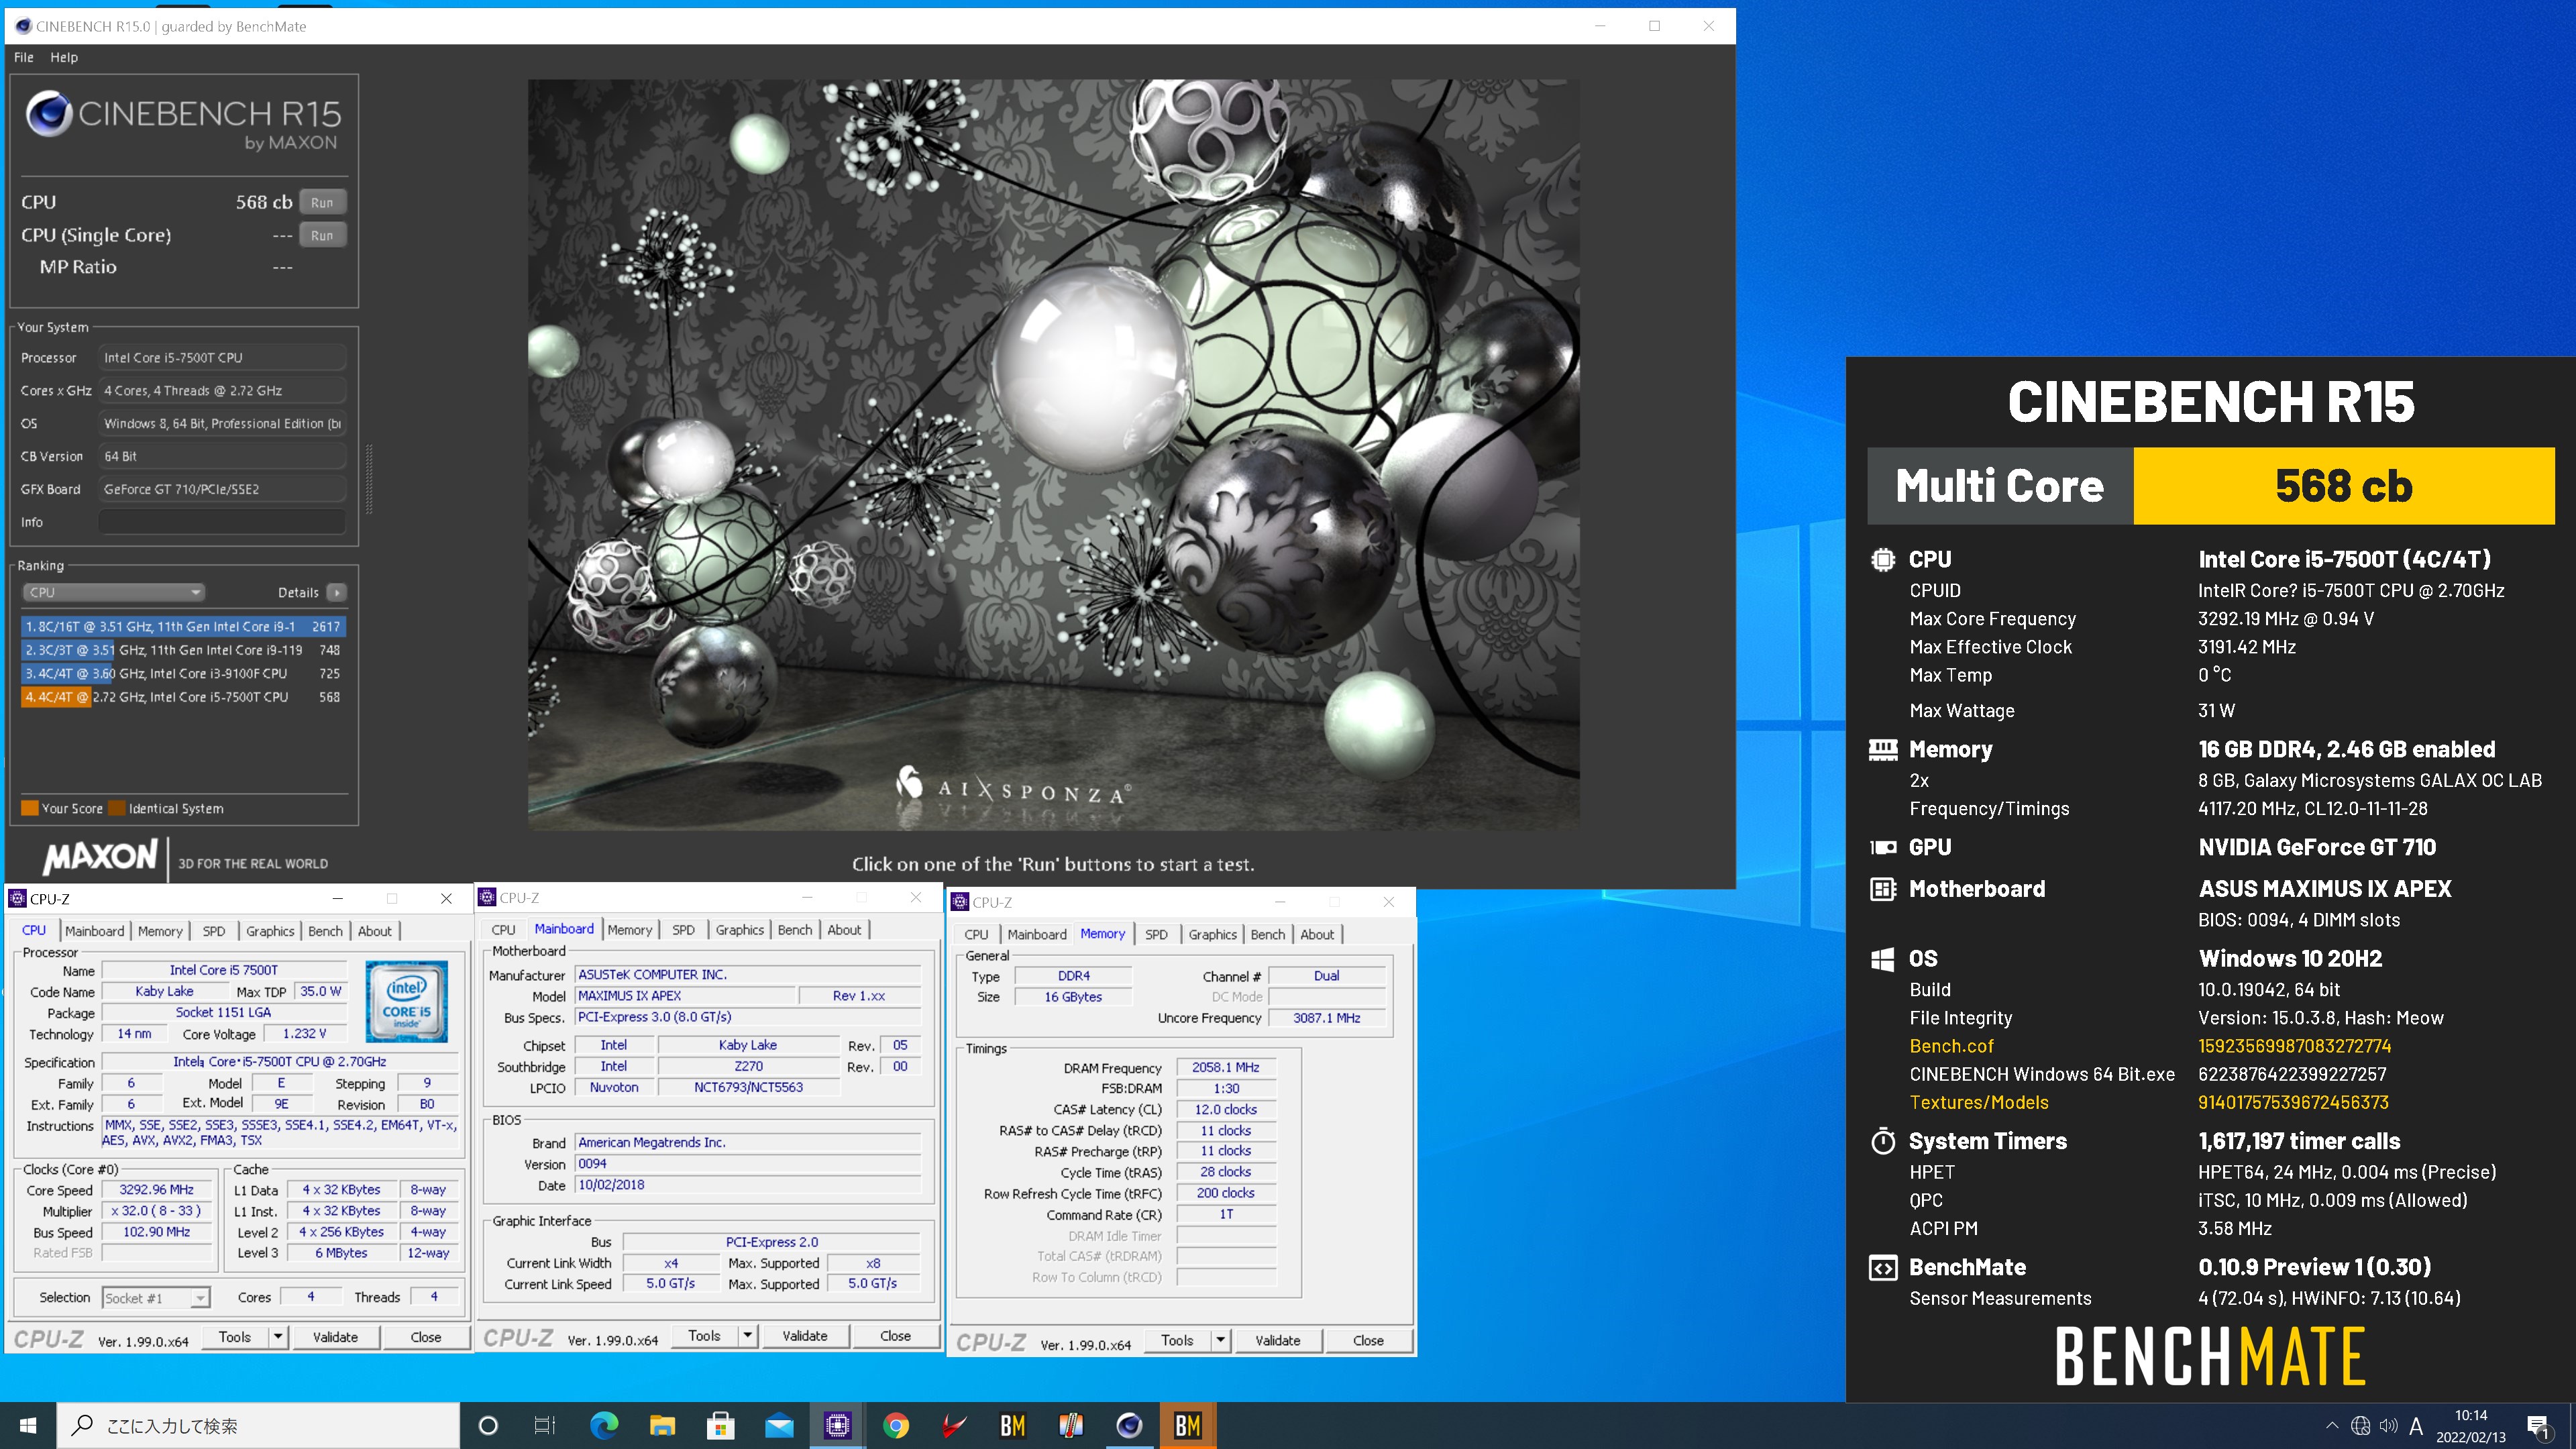The width and height of the screenshot is (2576, 1449).
Task: Open Memory tab in first CPU-Z window
Action: [160, 931]
